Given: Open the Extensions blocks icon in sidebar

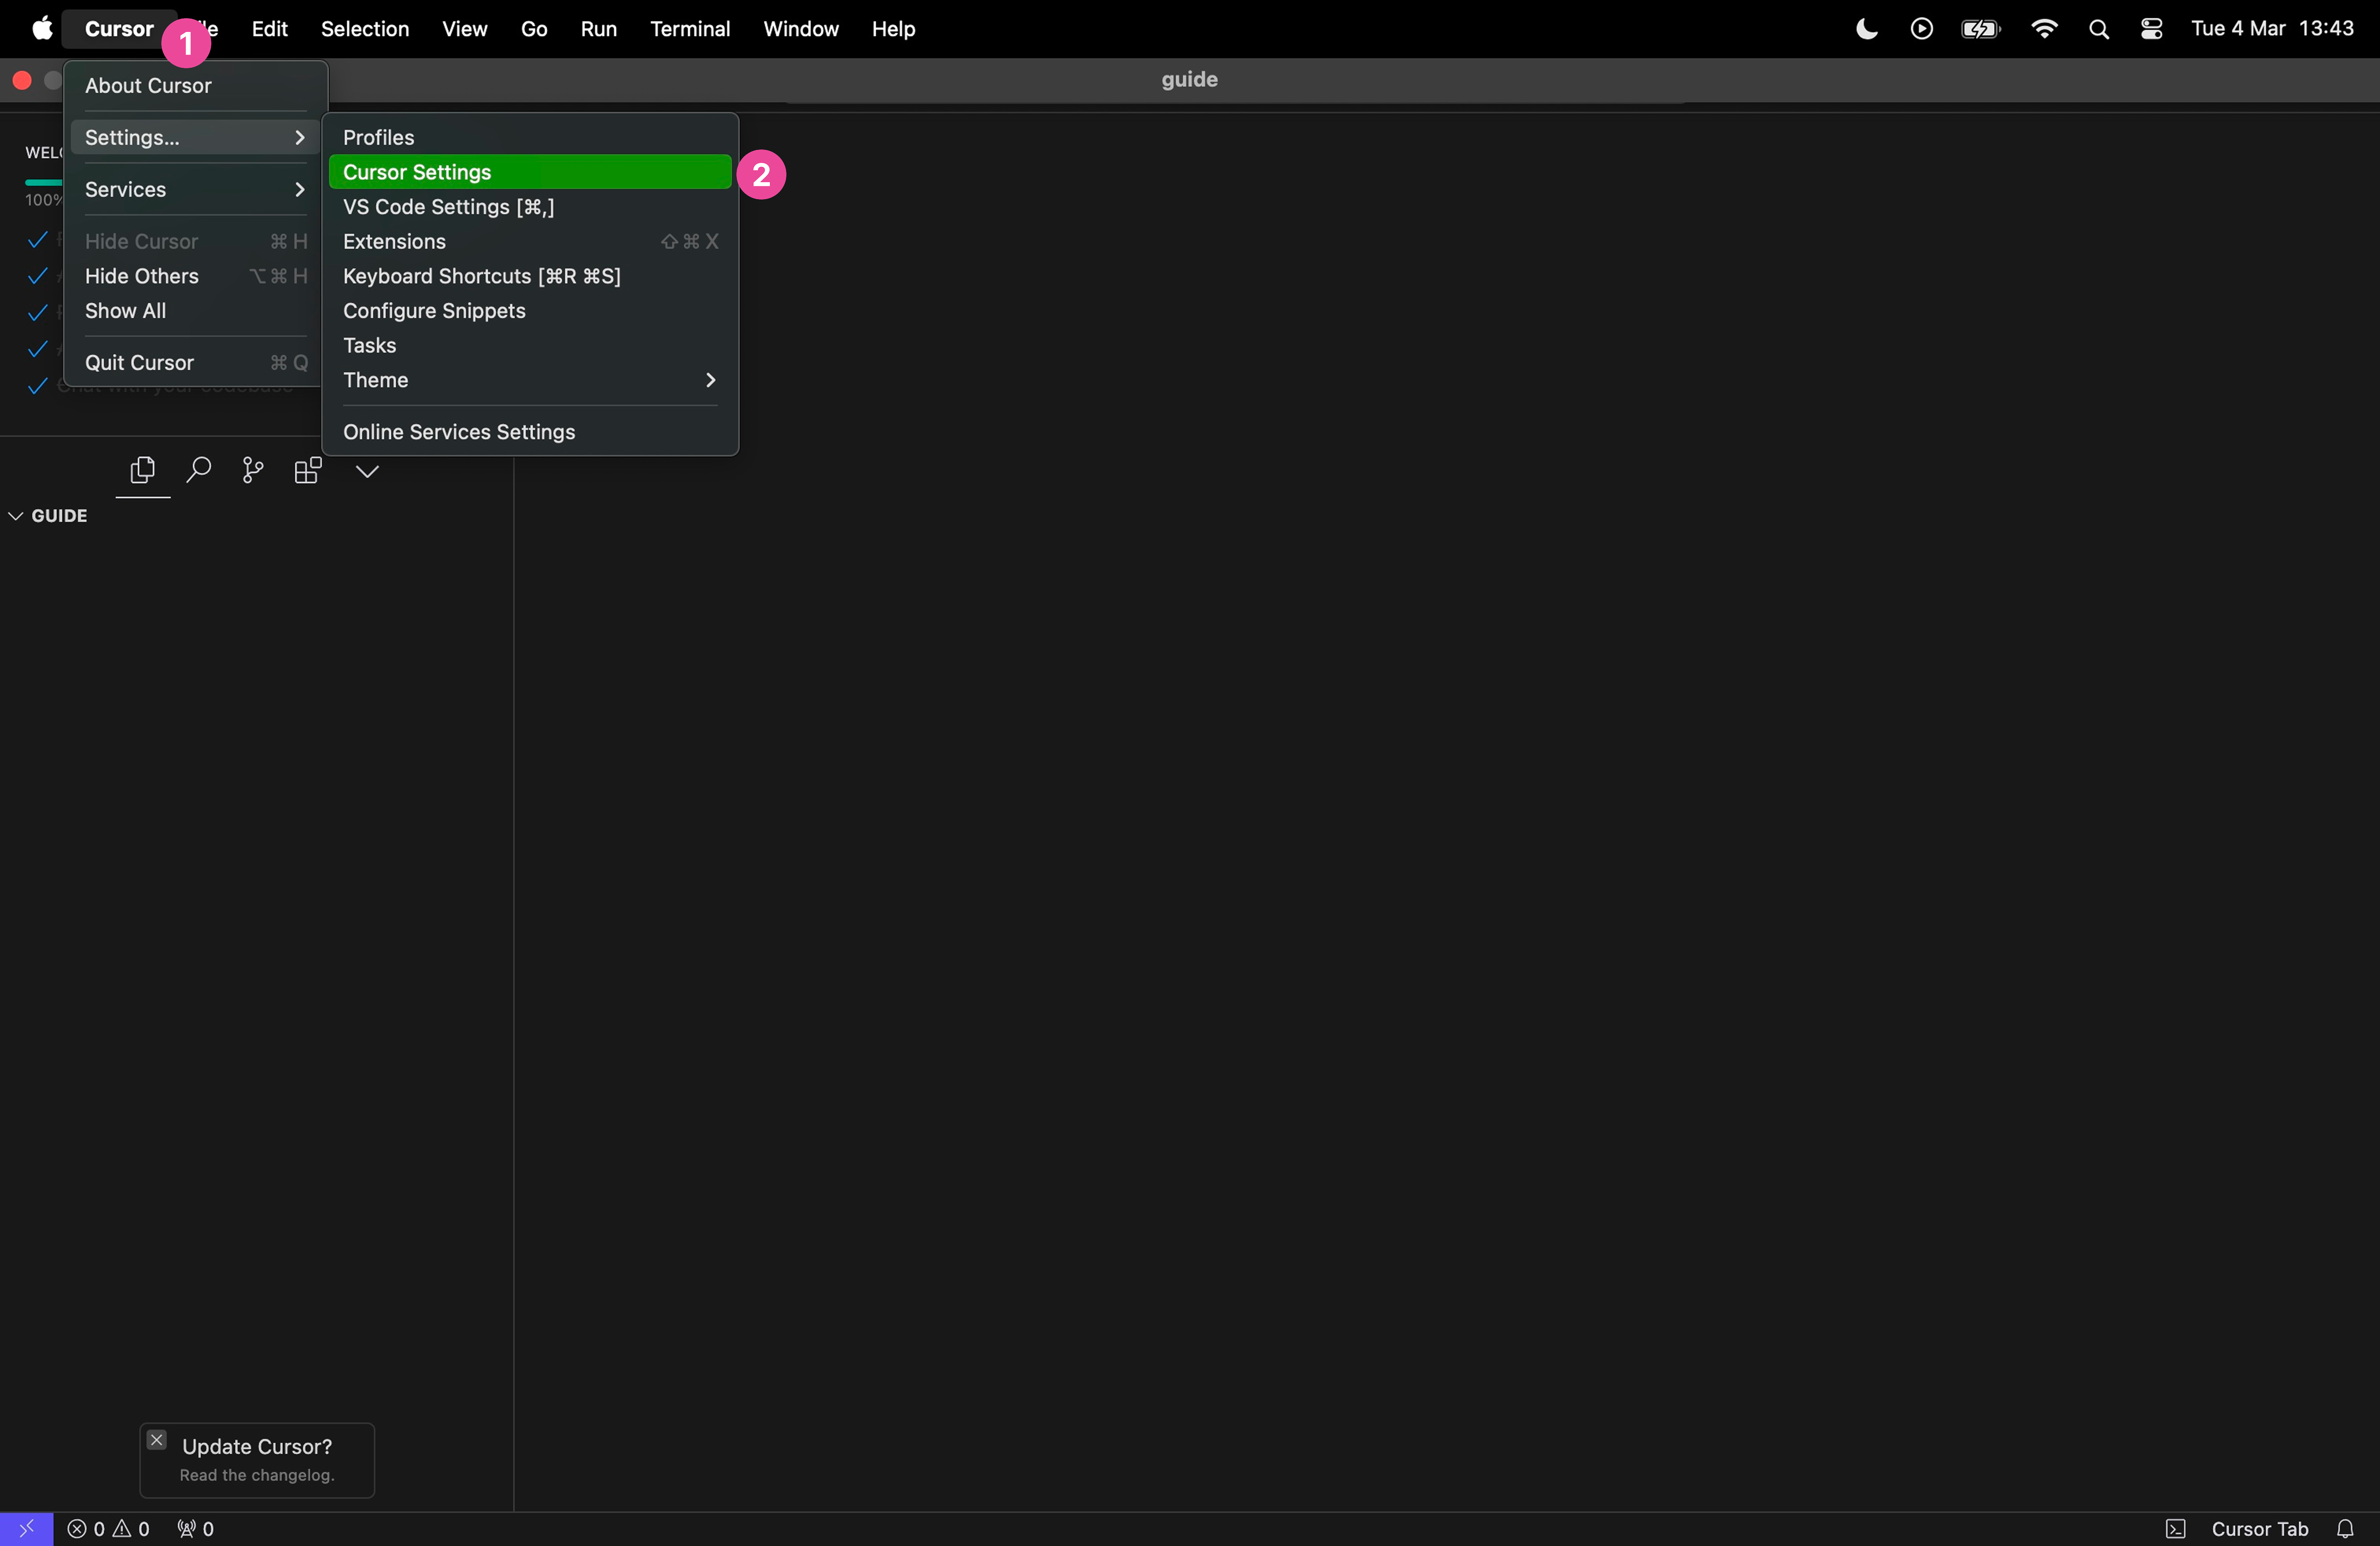Looking at the screenshot, I should 308,470.
